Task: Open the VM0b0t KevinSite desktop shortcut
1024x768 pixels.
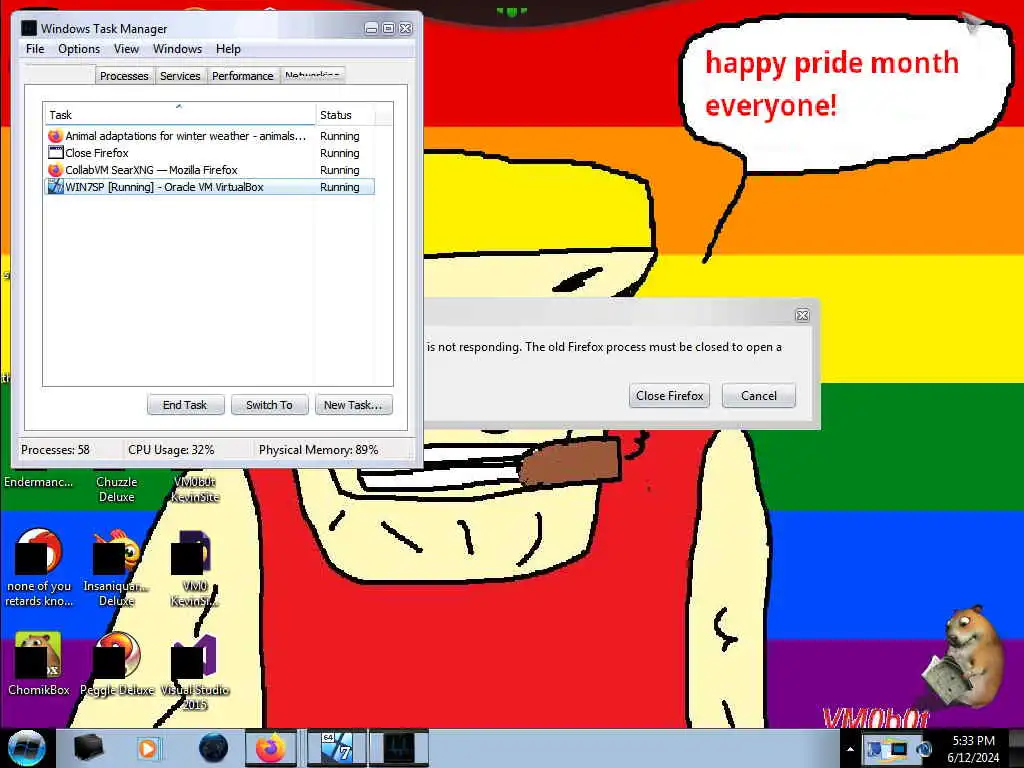Action: point(195,489)
